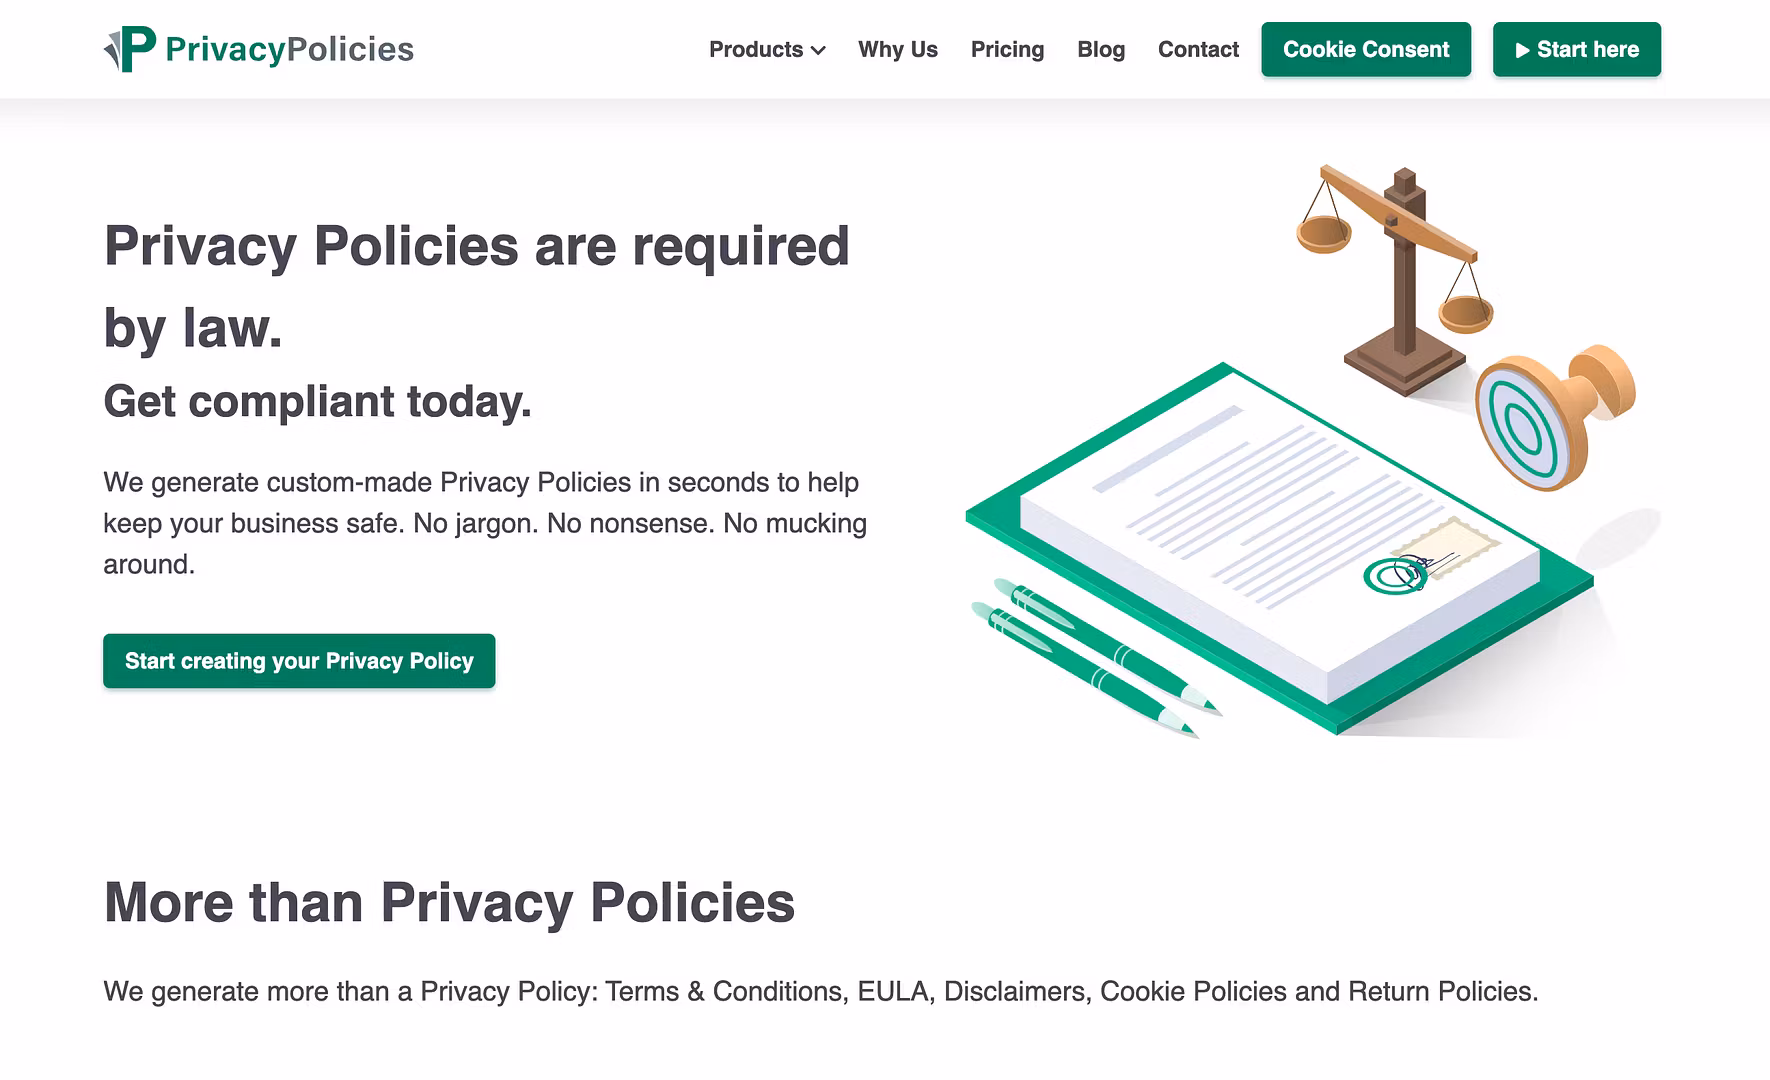Image resolution: width=1770 pixels, height=1080 pixels.
Task: Expand the Products dropdown
Action: coord(766,49)
